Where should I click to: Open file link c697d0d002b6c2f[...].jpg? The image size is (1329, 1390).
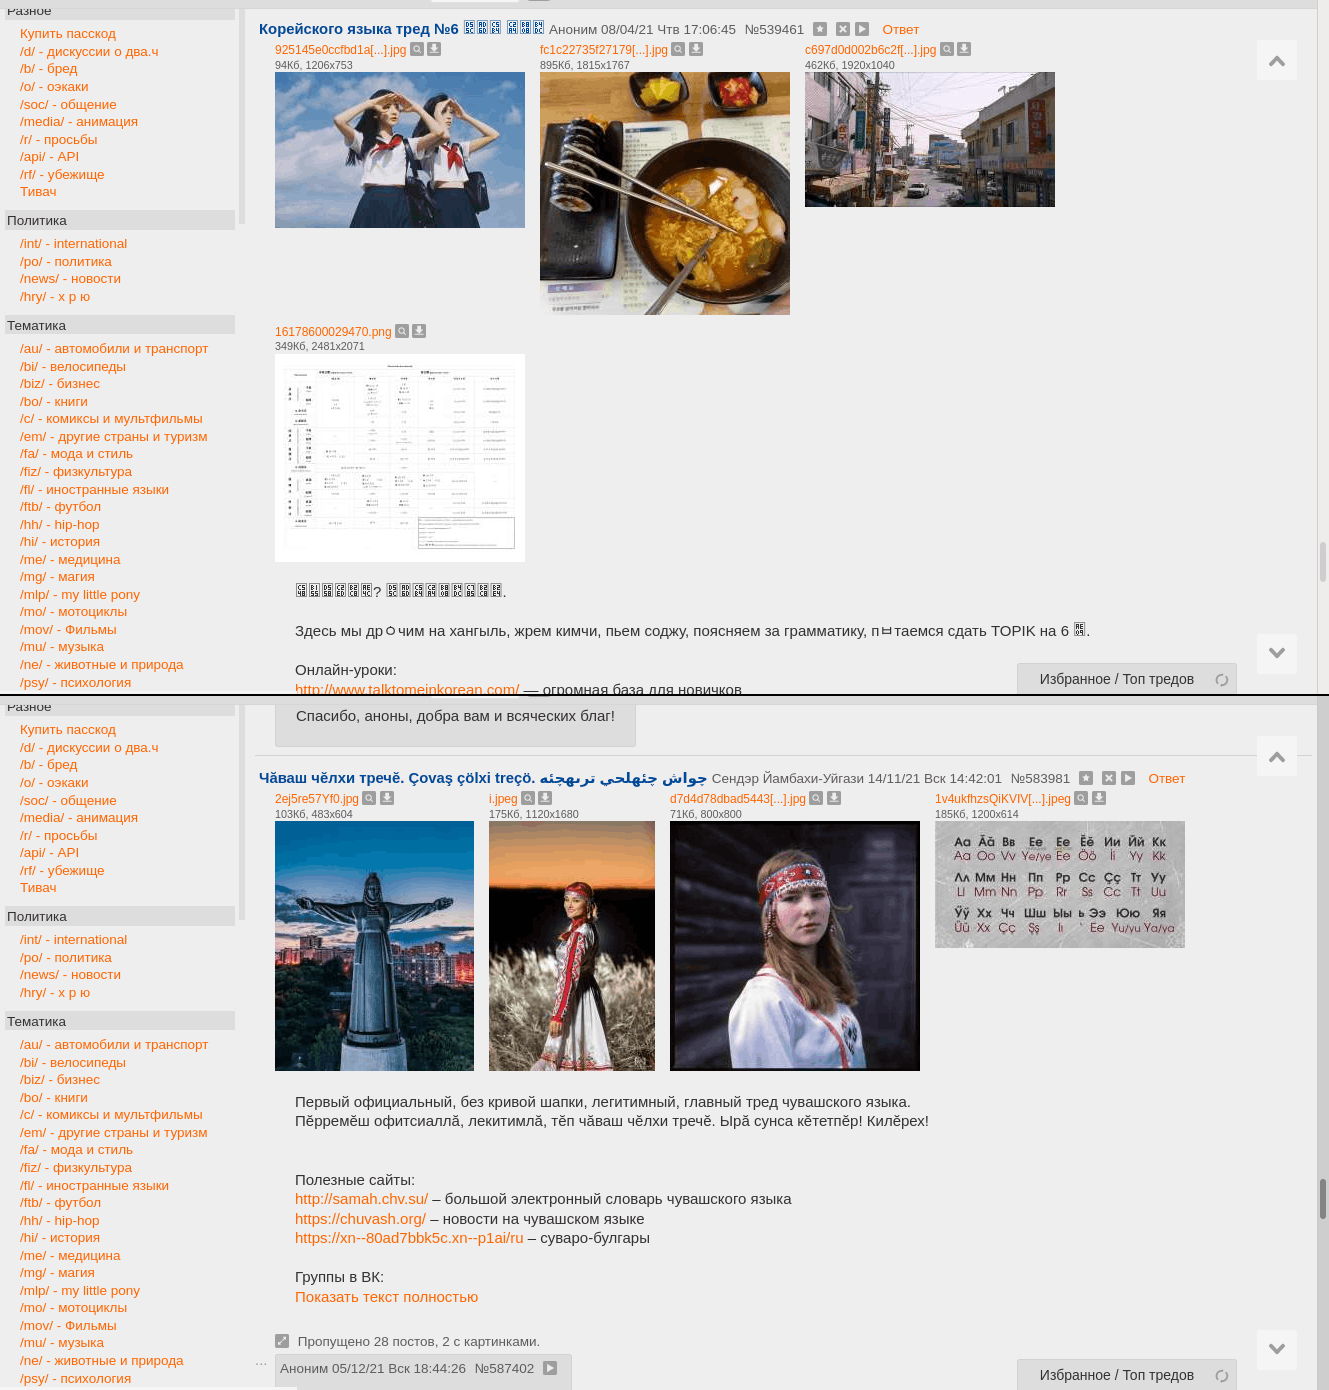pos(870,49)
